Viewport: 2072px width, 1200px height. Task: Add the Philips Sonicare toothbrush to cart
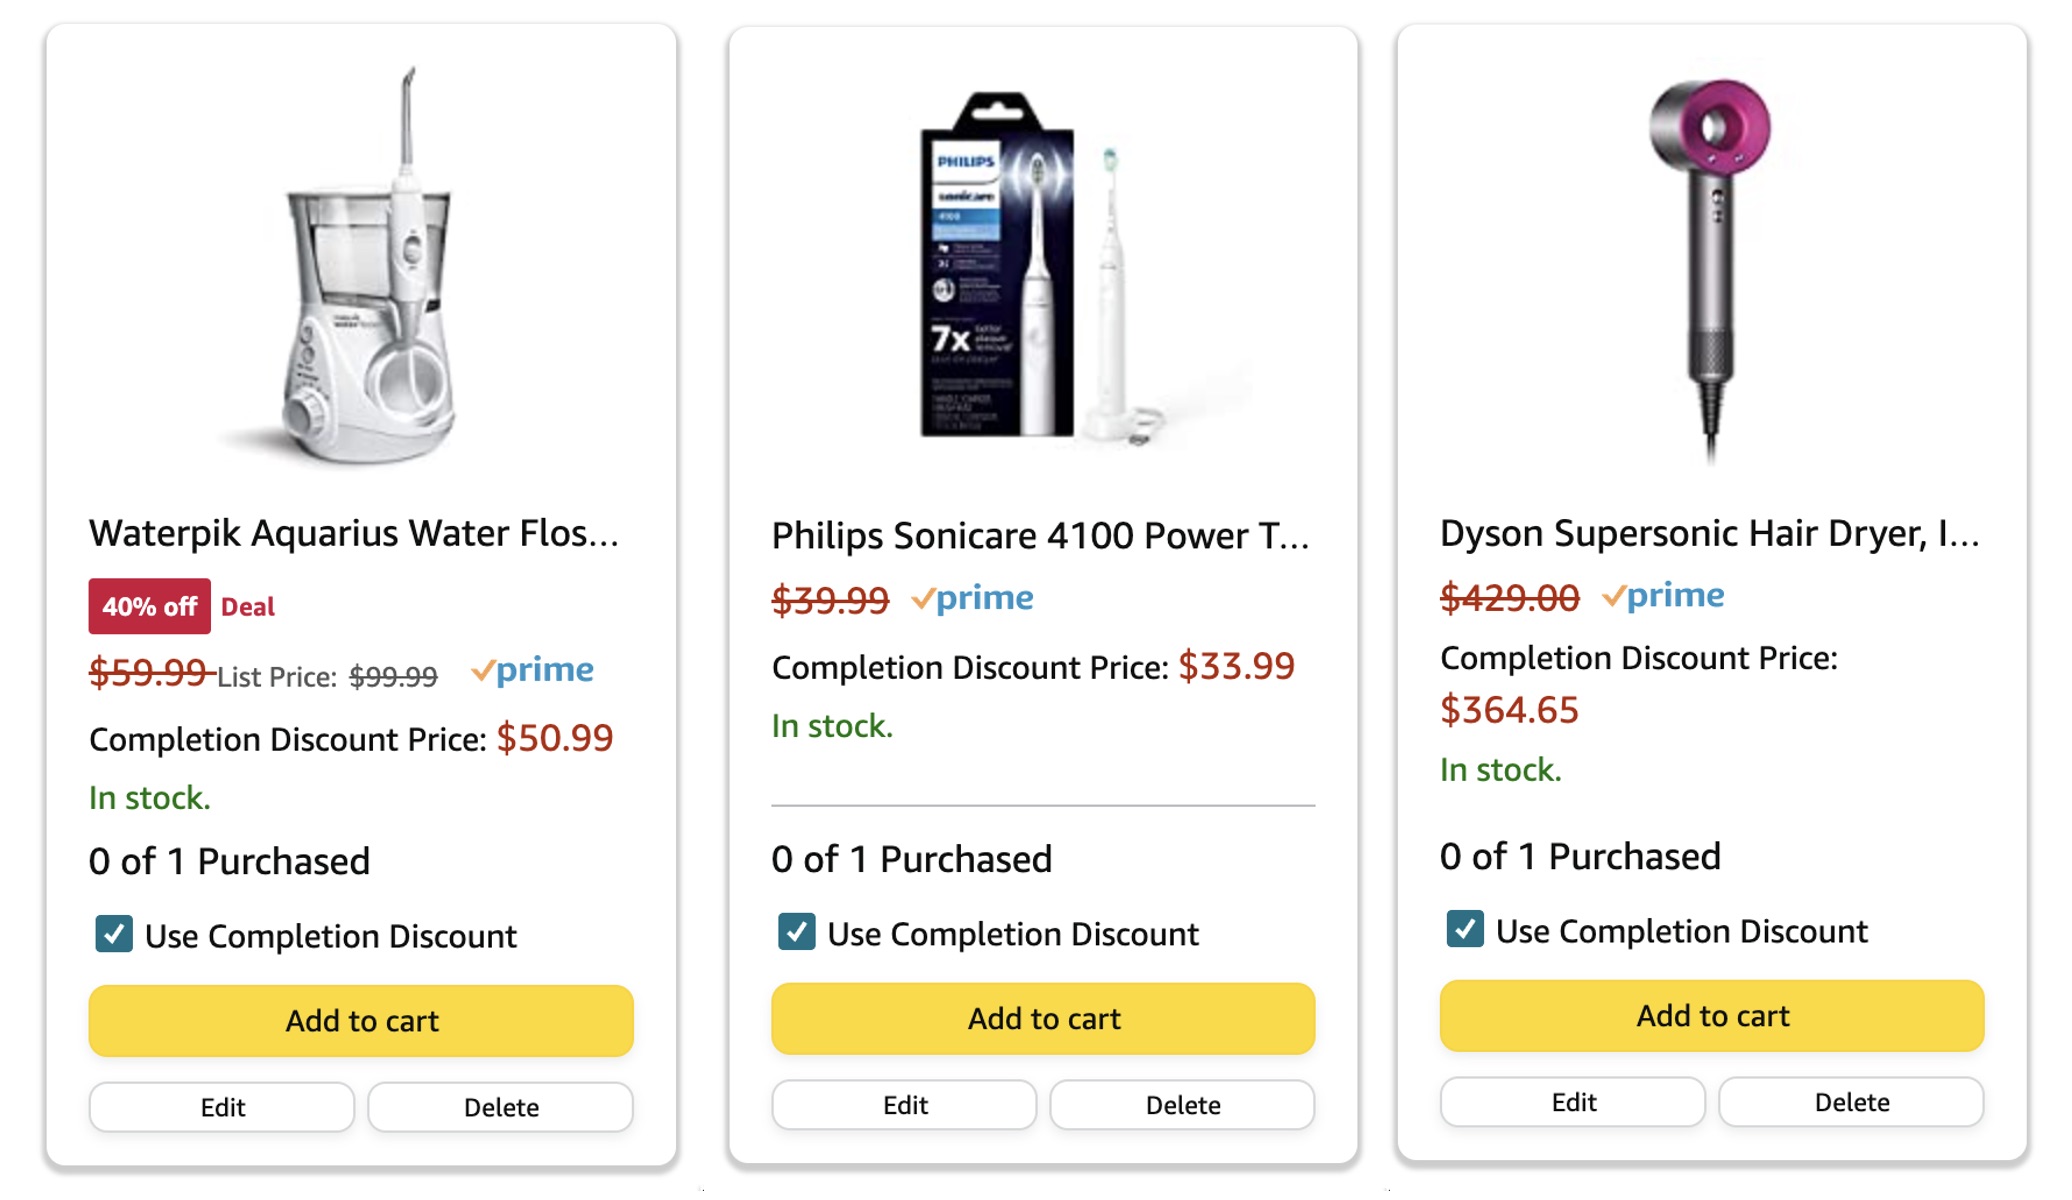tap(1043, 1018)
